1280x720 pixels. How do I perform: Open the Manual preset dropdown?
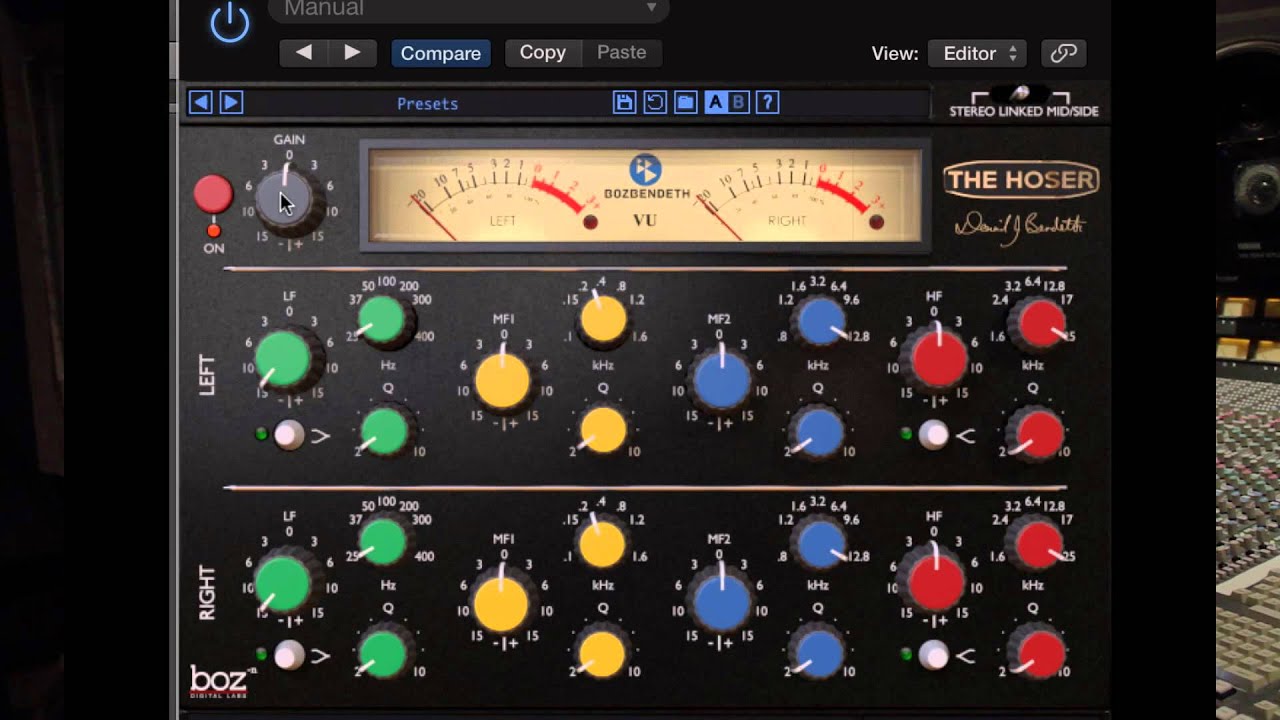[x=468, y=10]
